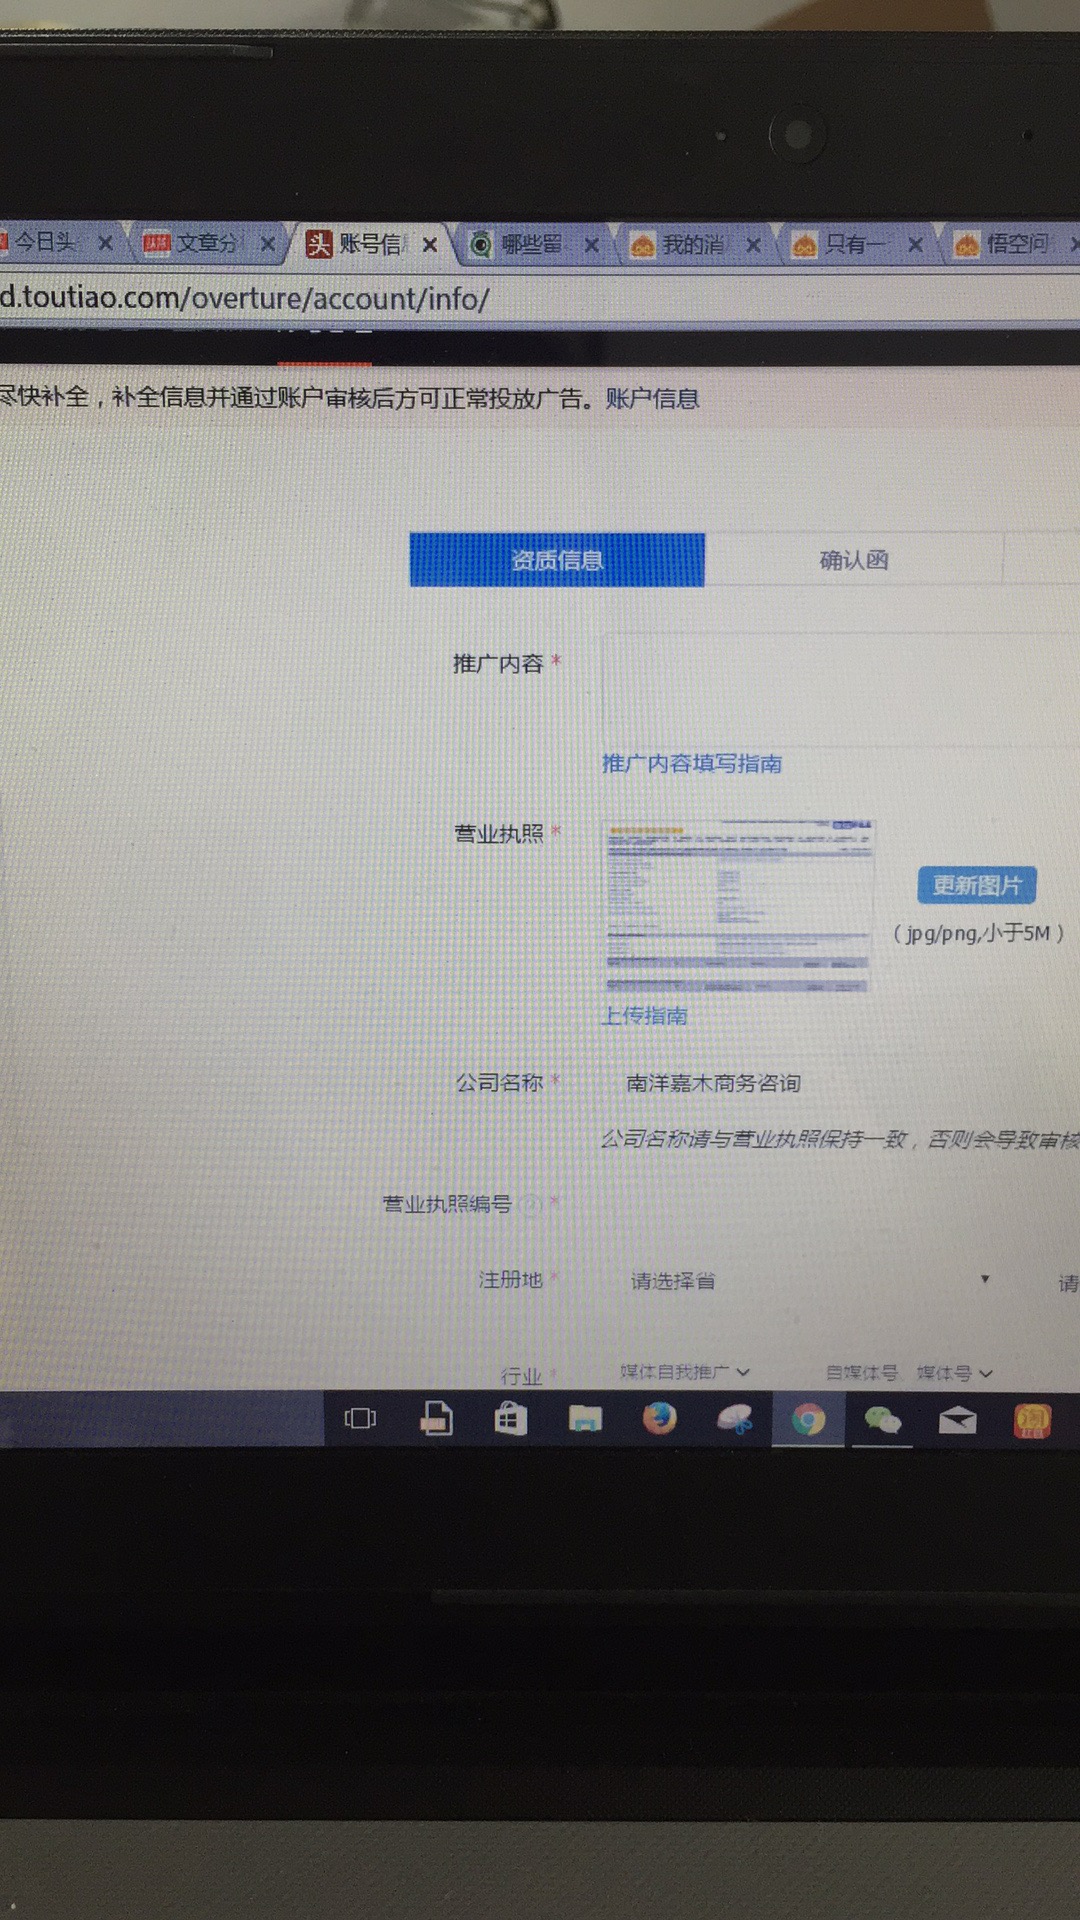This screenshot has height=1920, width=1080.
Task: Open Task View in the taskbar
Action: point(360,1419)
